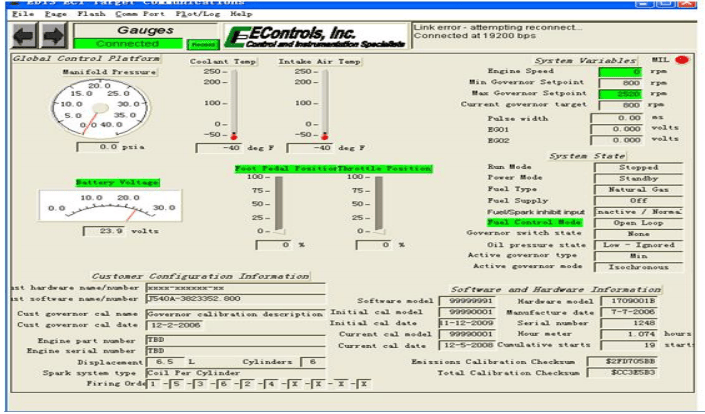Viewport: 705px width, 414px height.
Task: Click the Serial number 1248 field
Action: coord(629,323)
